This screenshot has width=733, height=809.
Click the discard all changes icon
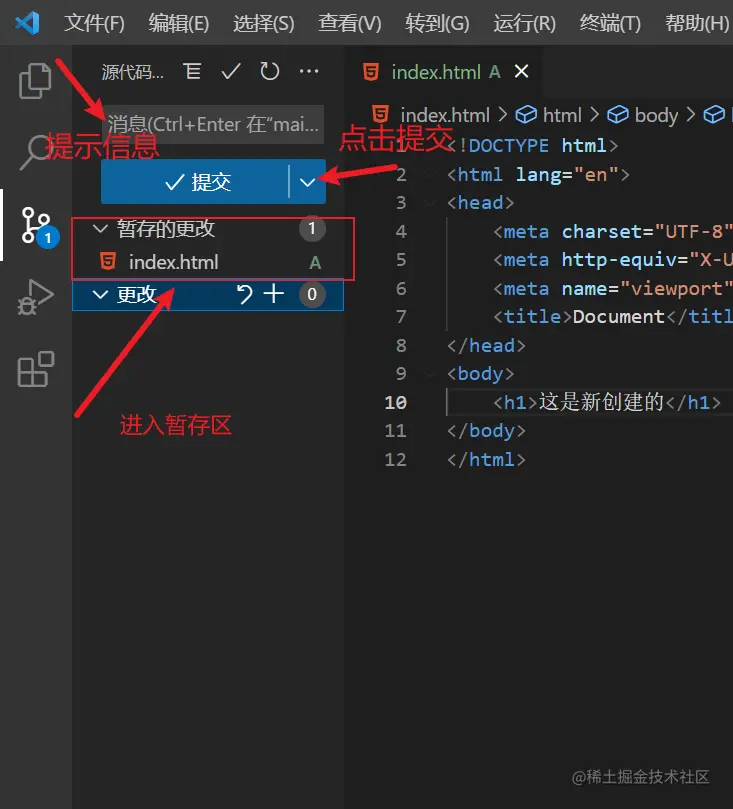[245, 294]
